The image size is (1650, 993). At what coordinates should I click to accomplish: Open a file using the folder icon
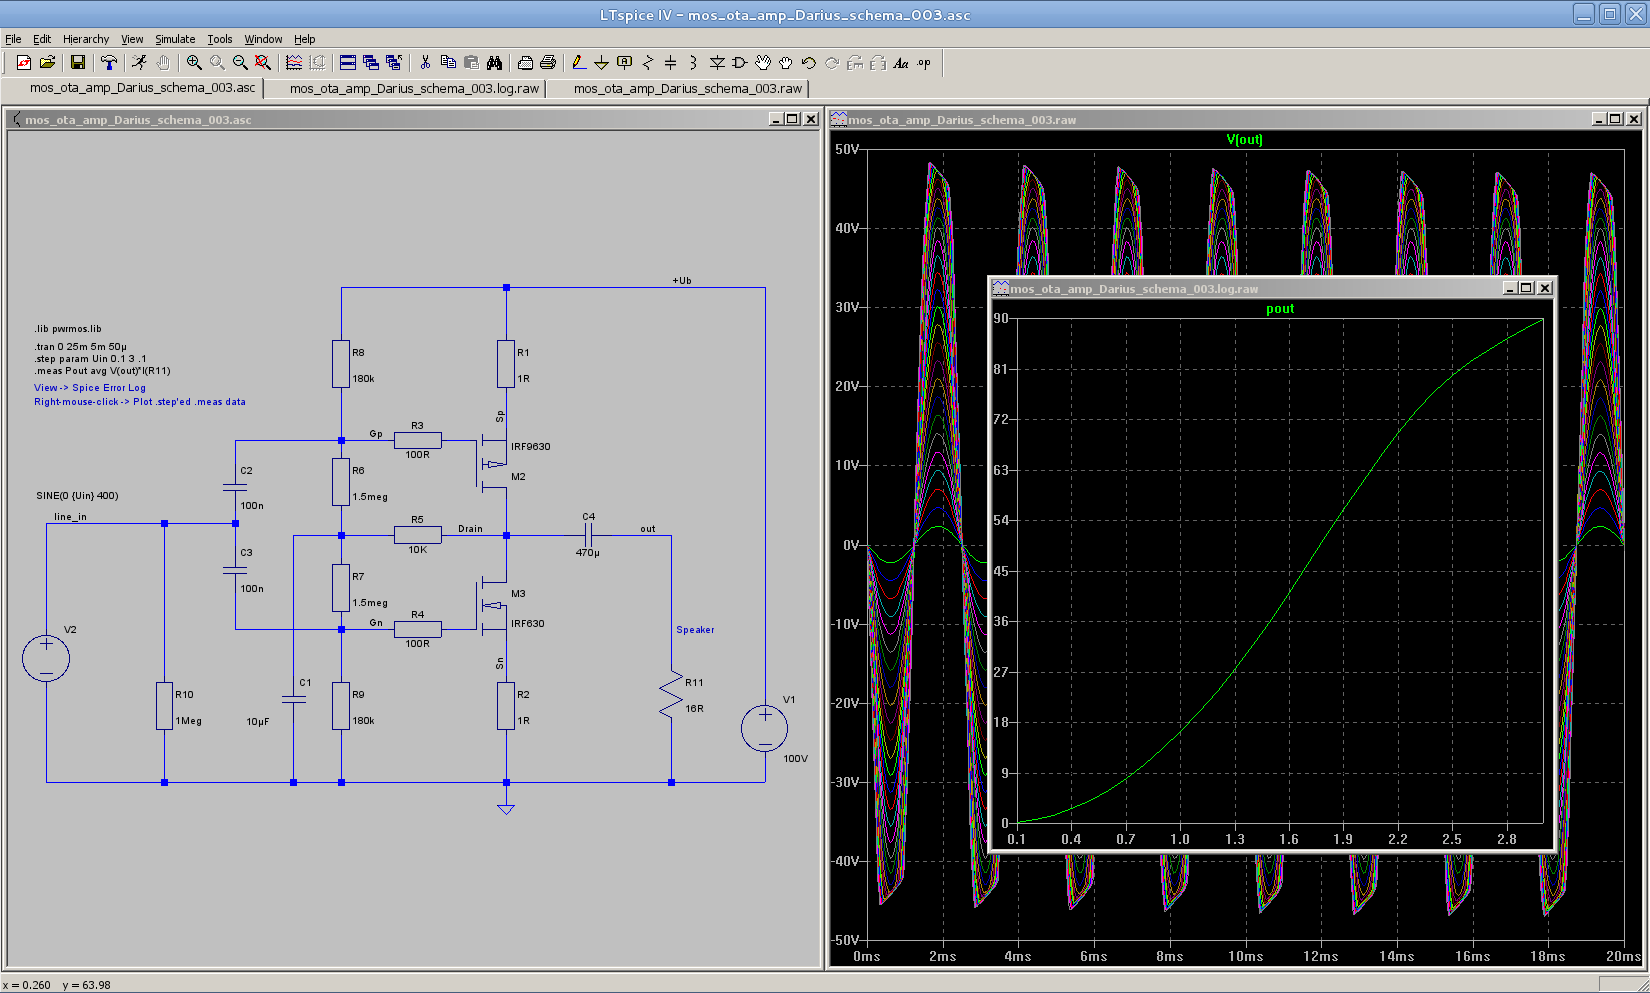[47, 63]
